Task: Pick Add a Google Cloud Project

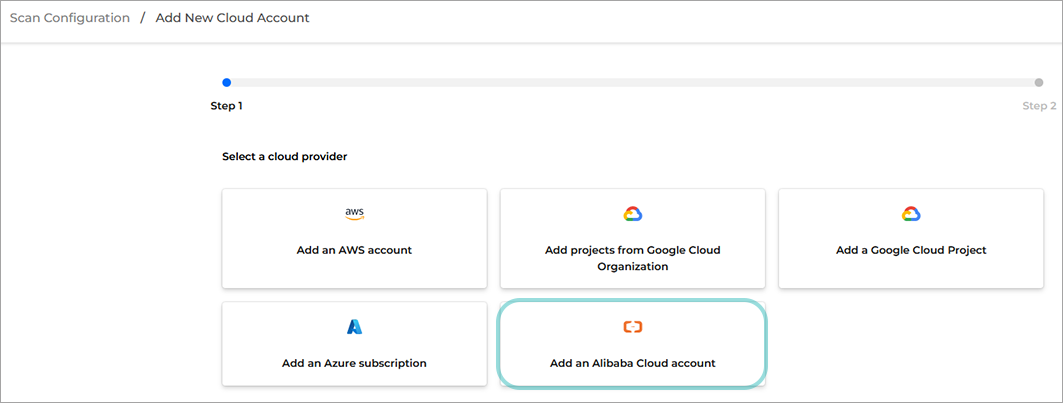Action: (911, 239)
